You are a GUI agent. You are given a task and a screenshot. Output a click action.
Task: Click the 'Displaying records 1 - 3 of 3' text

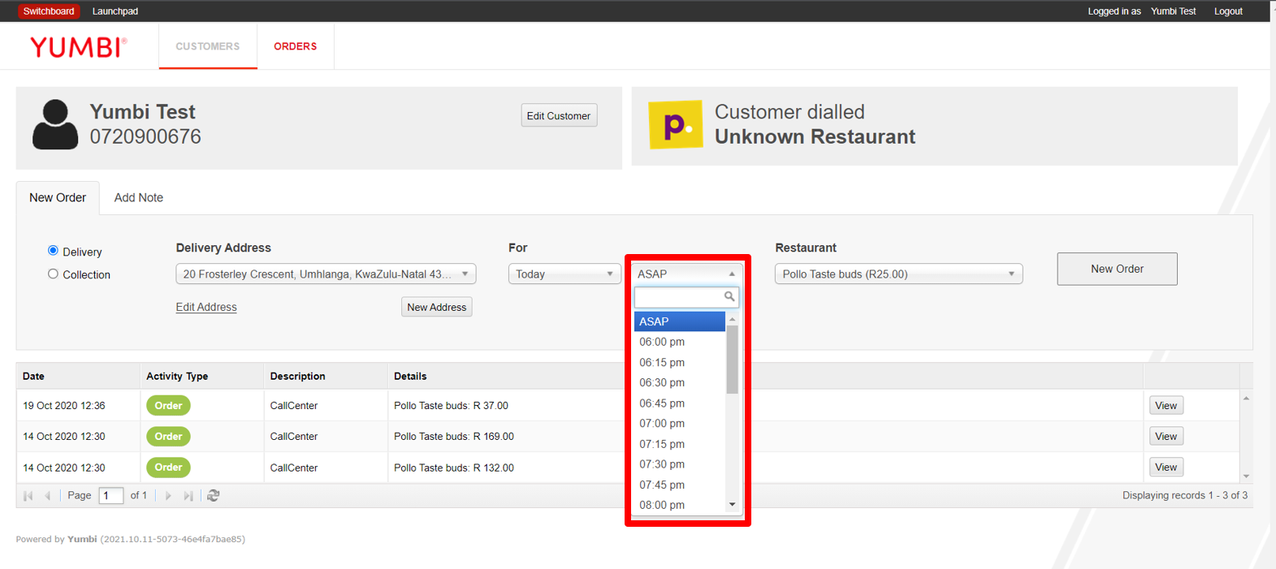tap(1185, 496)
